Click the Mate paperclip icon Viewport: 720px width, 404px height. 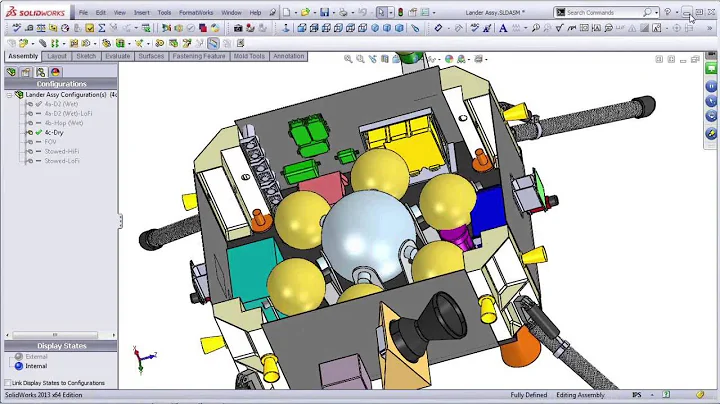(42, 43)
